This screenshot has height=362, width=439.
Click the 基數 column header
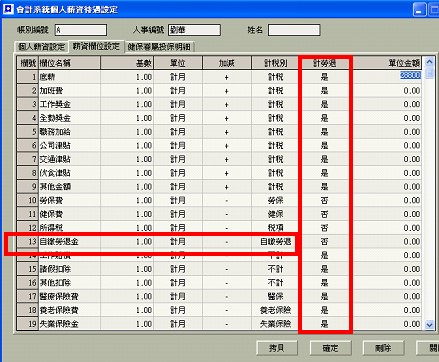[x=127, y=63]
